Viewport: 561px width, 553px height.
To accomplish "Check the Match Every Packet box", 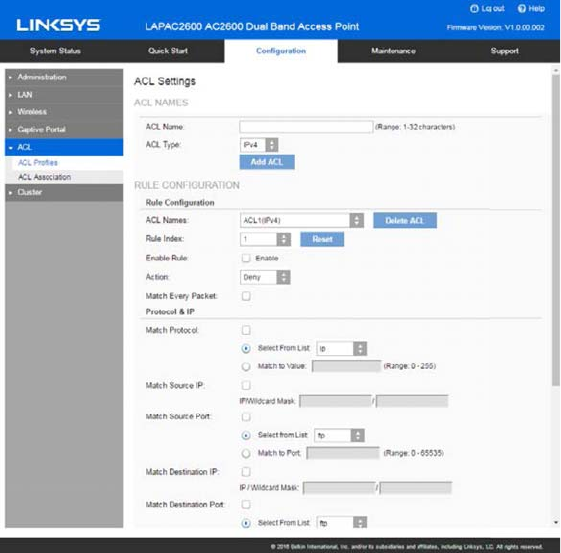I will pyautogui.click(x=246, y=296).
